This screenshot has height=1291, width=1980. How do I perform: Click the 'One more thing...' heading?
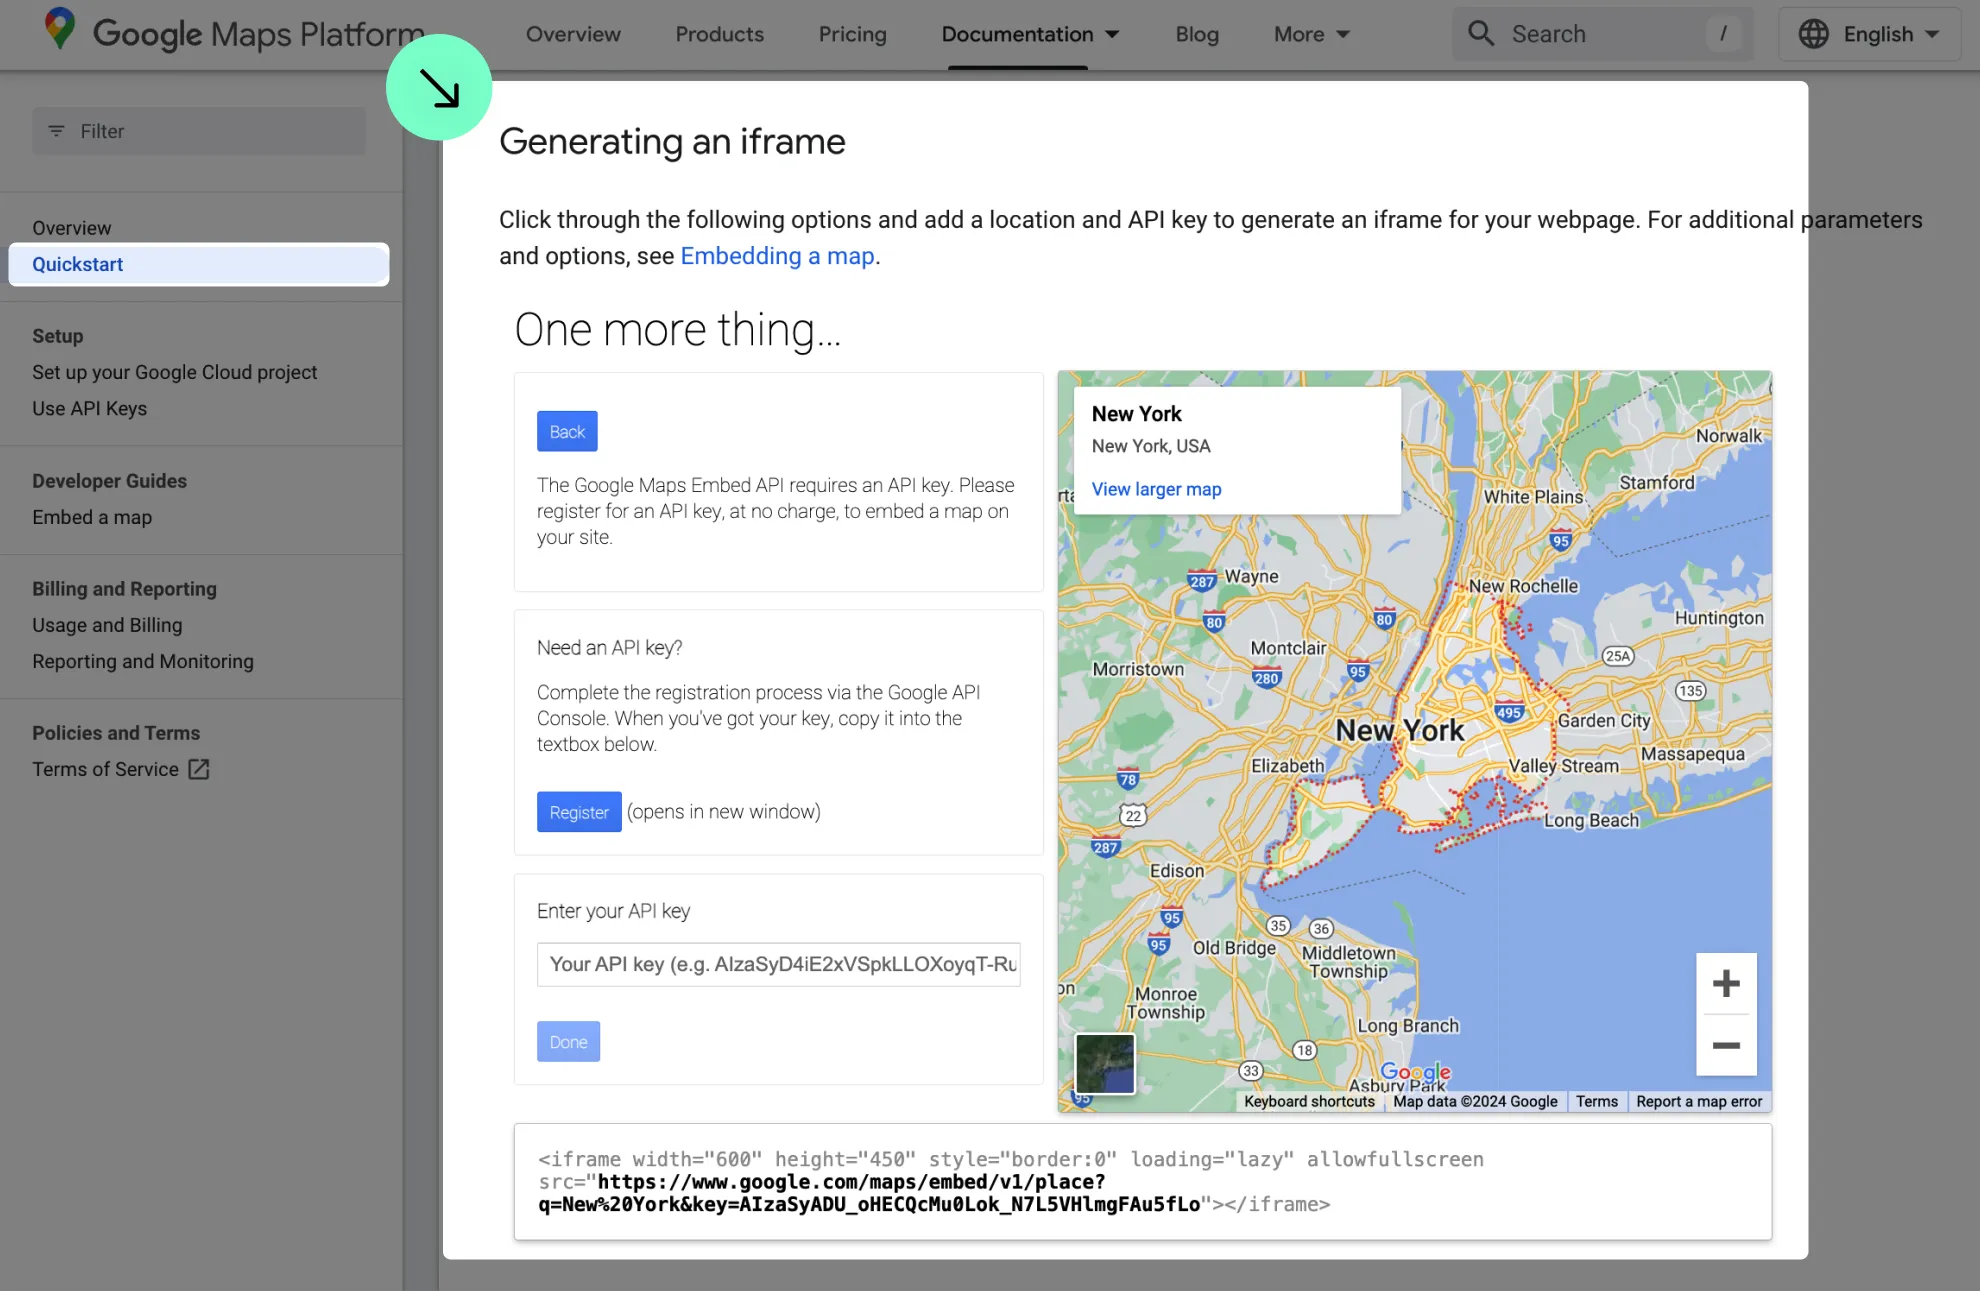pos(678,330)
